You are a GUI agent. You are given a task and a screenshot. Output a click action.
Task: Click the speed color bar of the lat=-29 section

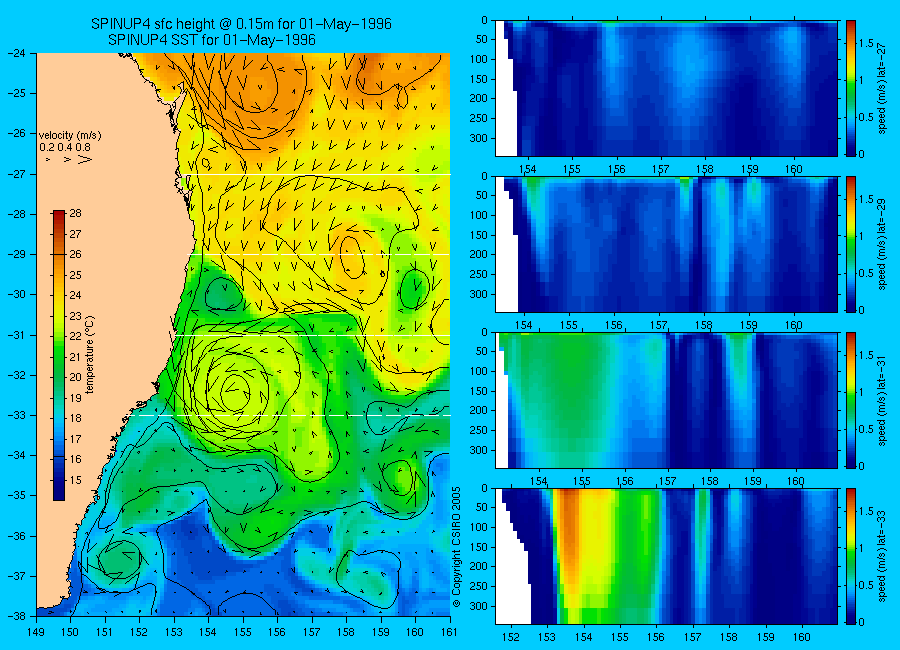tap(851, 244)
